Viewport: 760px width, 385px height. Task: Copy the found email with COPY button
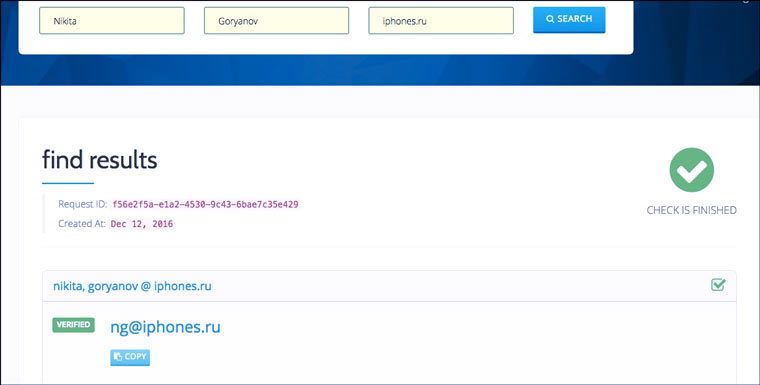click(130, 357)
